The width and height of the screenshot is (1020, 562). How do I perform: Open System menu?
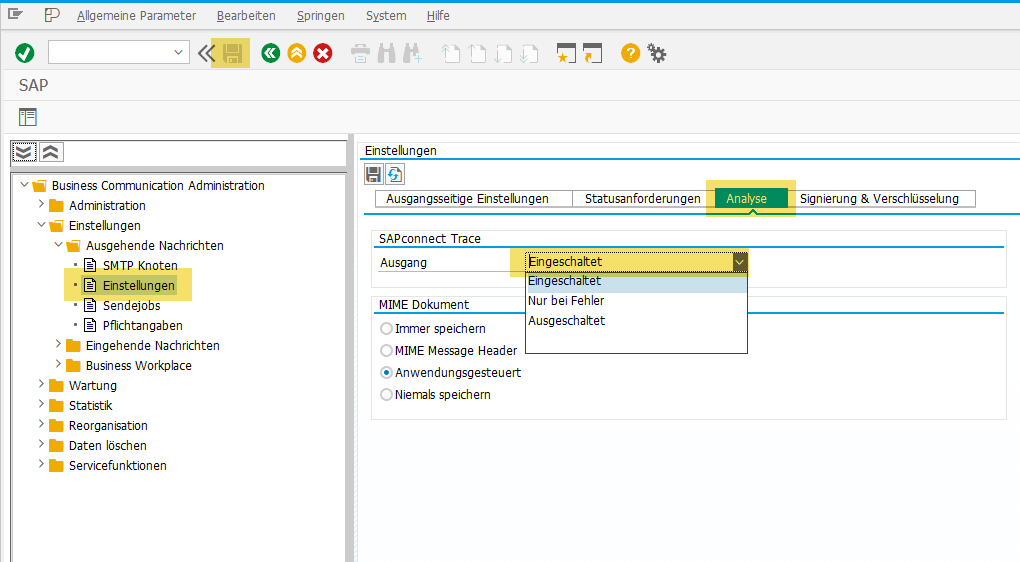386,16
